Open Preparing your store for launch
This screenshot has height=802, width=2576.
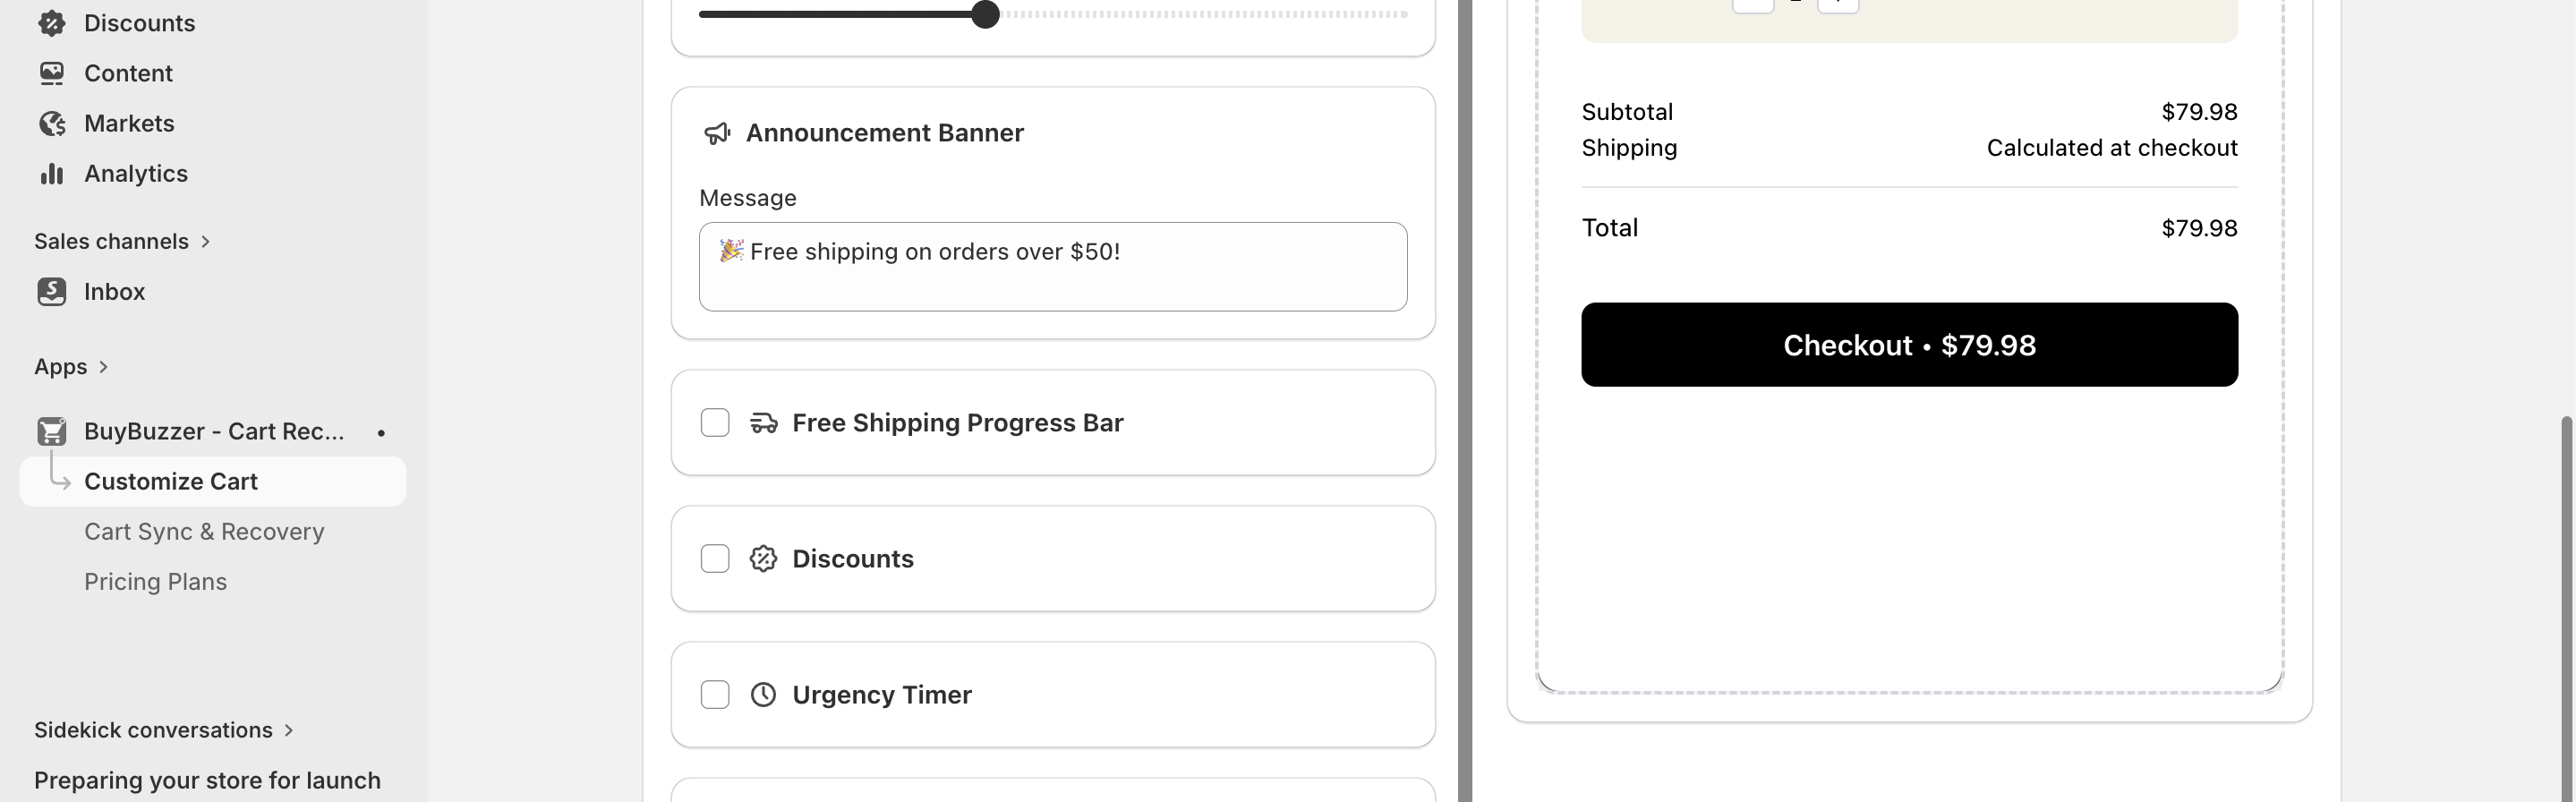tap(207, 780)
